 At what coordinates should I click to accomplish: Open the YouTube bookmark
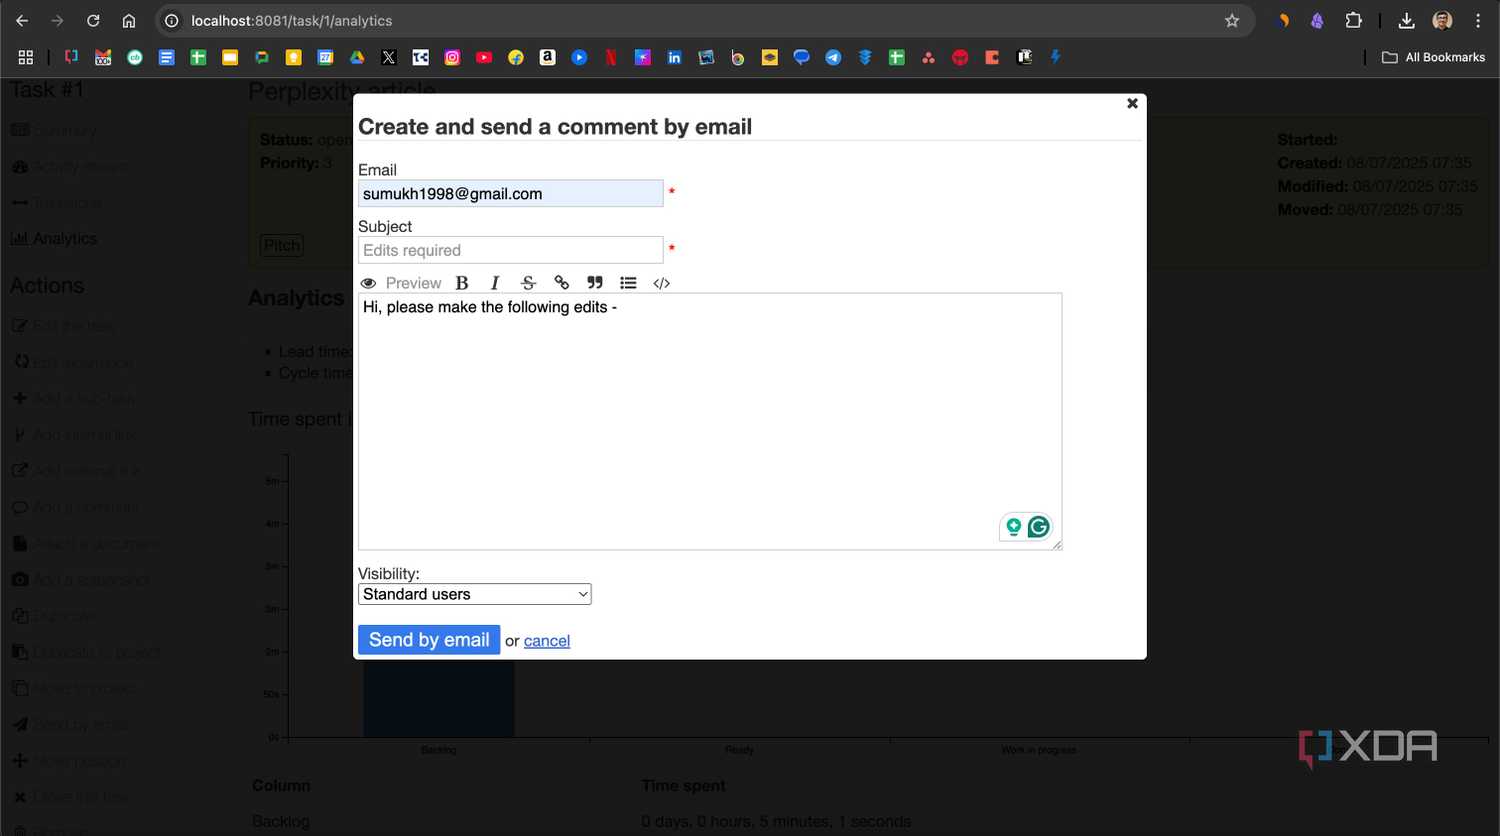pos(484,57)
